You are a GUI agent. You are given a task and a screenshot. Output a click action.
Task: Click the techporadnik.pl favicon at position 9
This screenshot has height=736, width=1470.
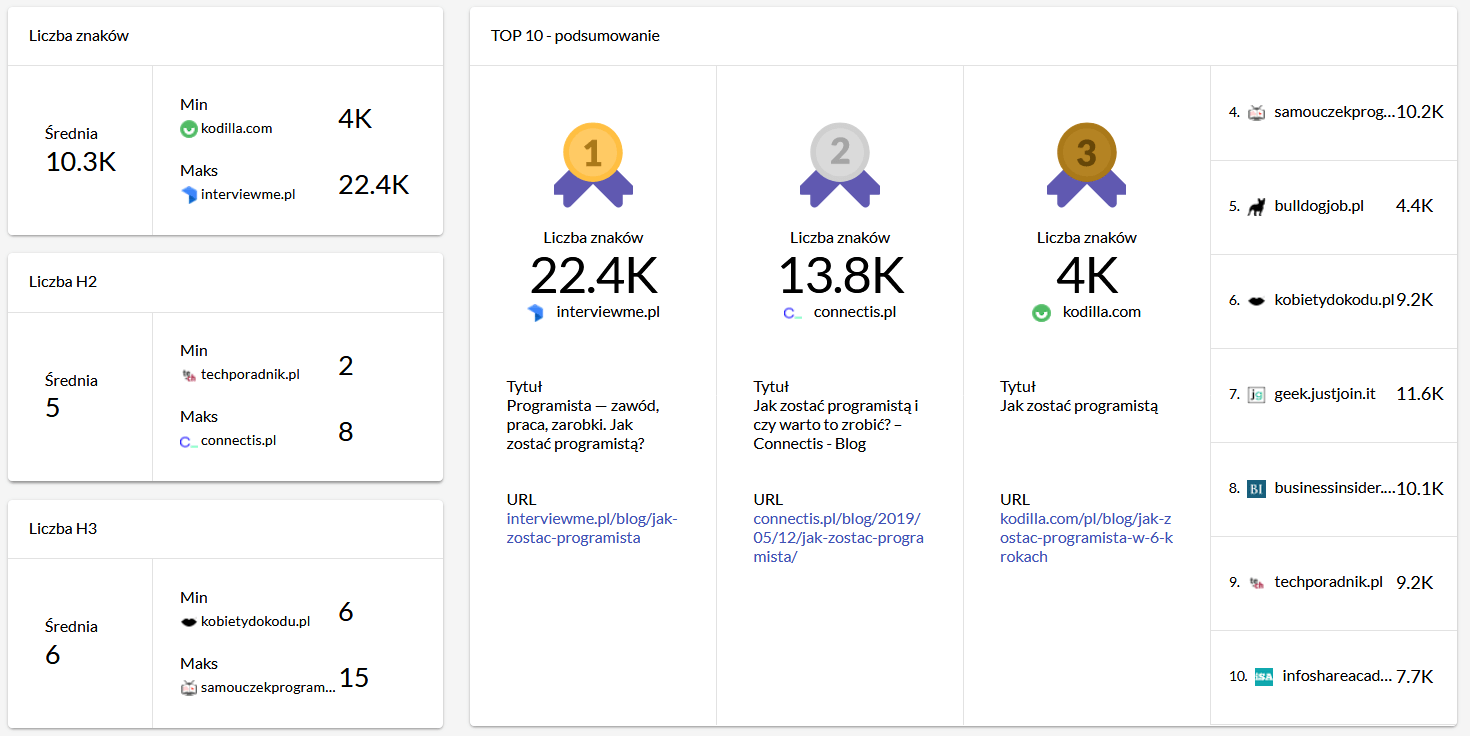1257,583
